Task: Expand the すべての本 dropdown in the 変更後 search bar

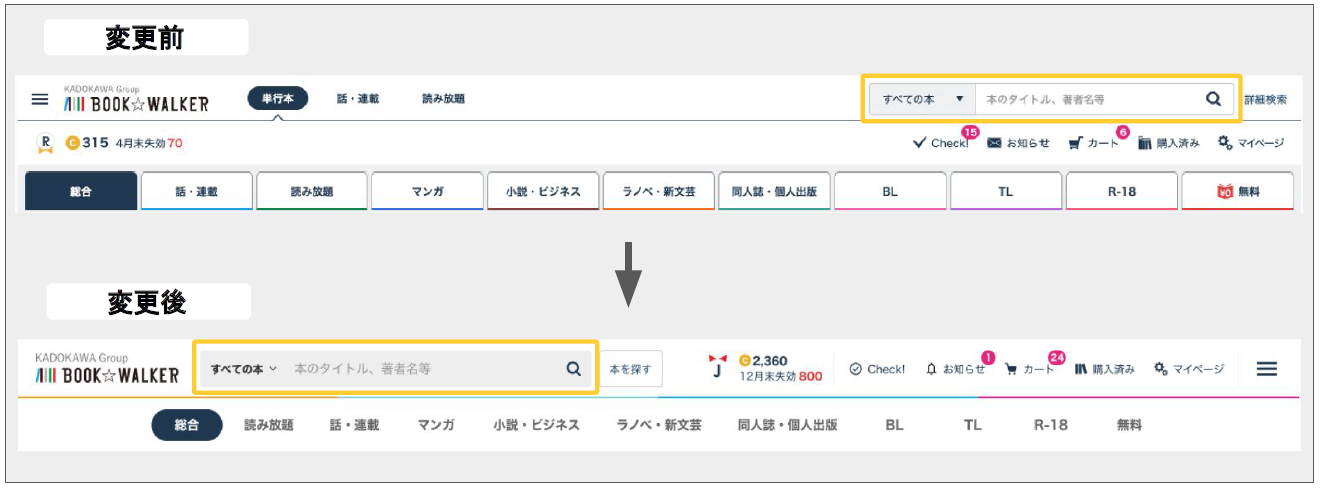Action: coord(244,369)
